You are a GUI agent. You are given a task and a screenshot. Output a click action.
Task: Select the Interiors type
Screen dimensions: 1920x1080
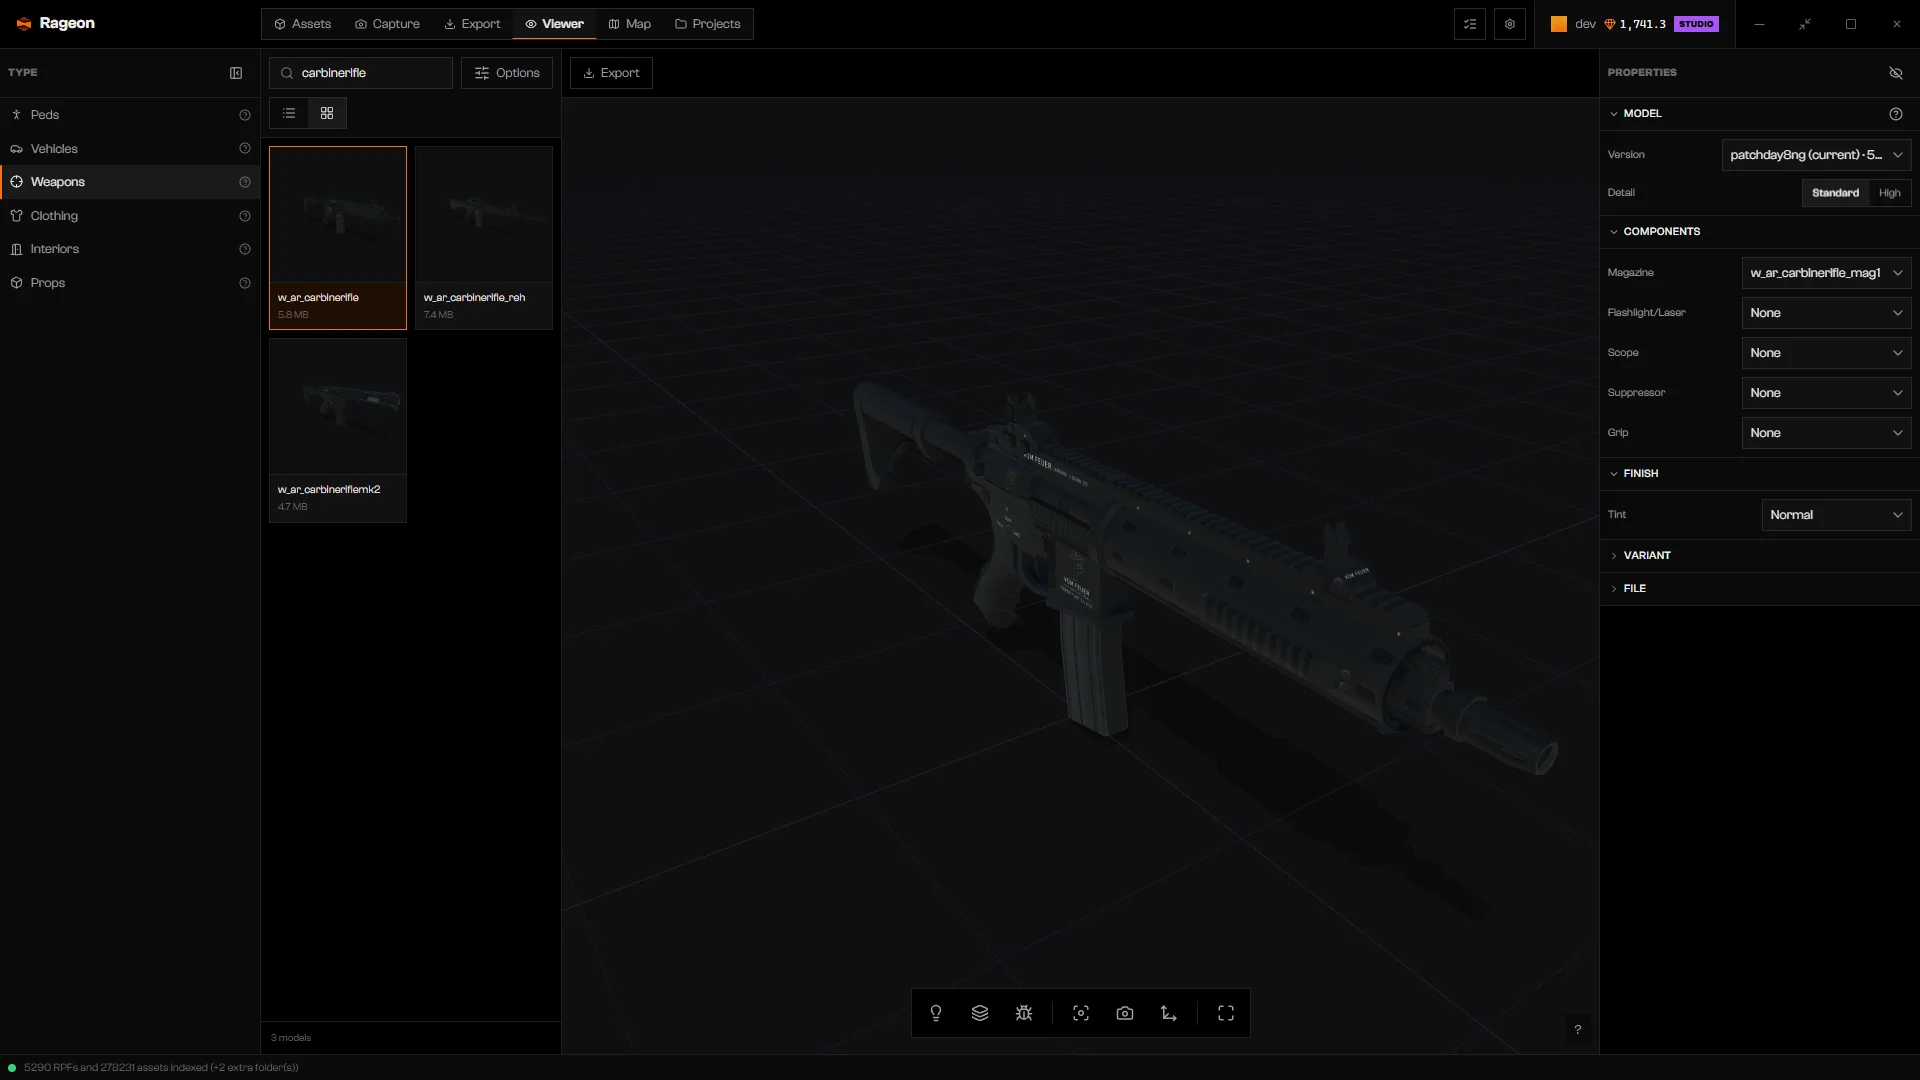(x=130, y=249)
